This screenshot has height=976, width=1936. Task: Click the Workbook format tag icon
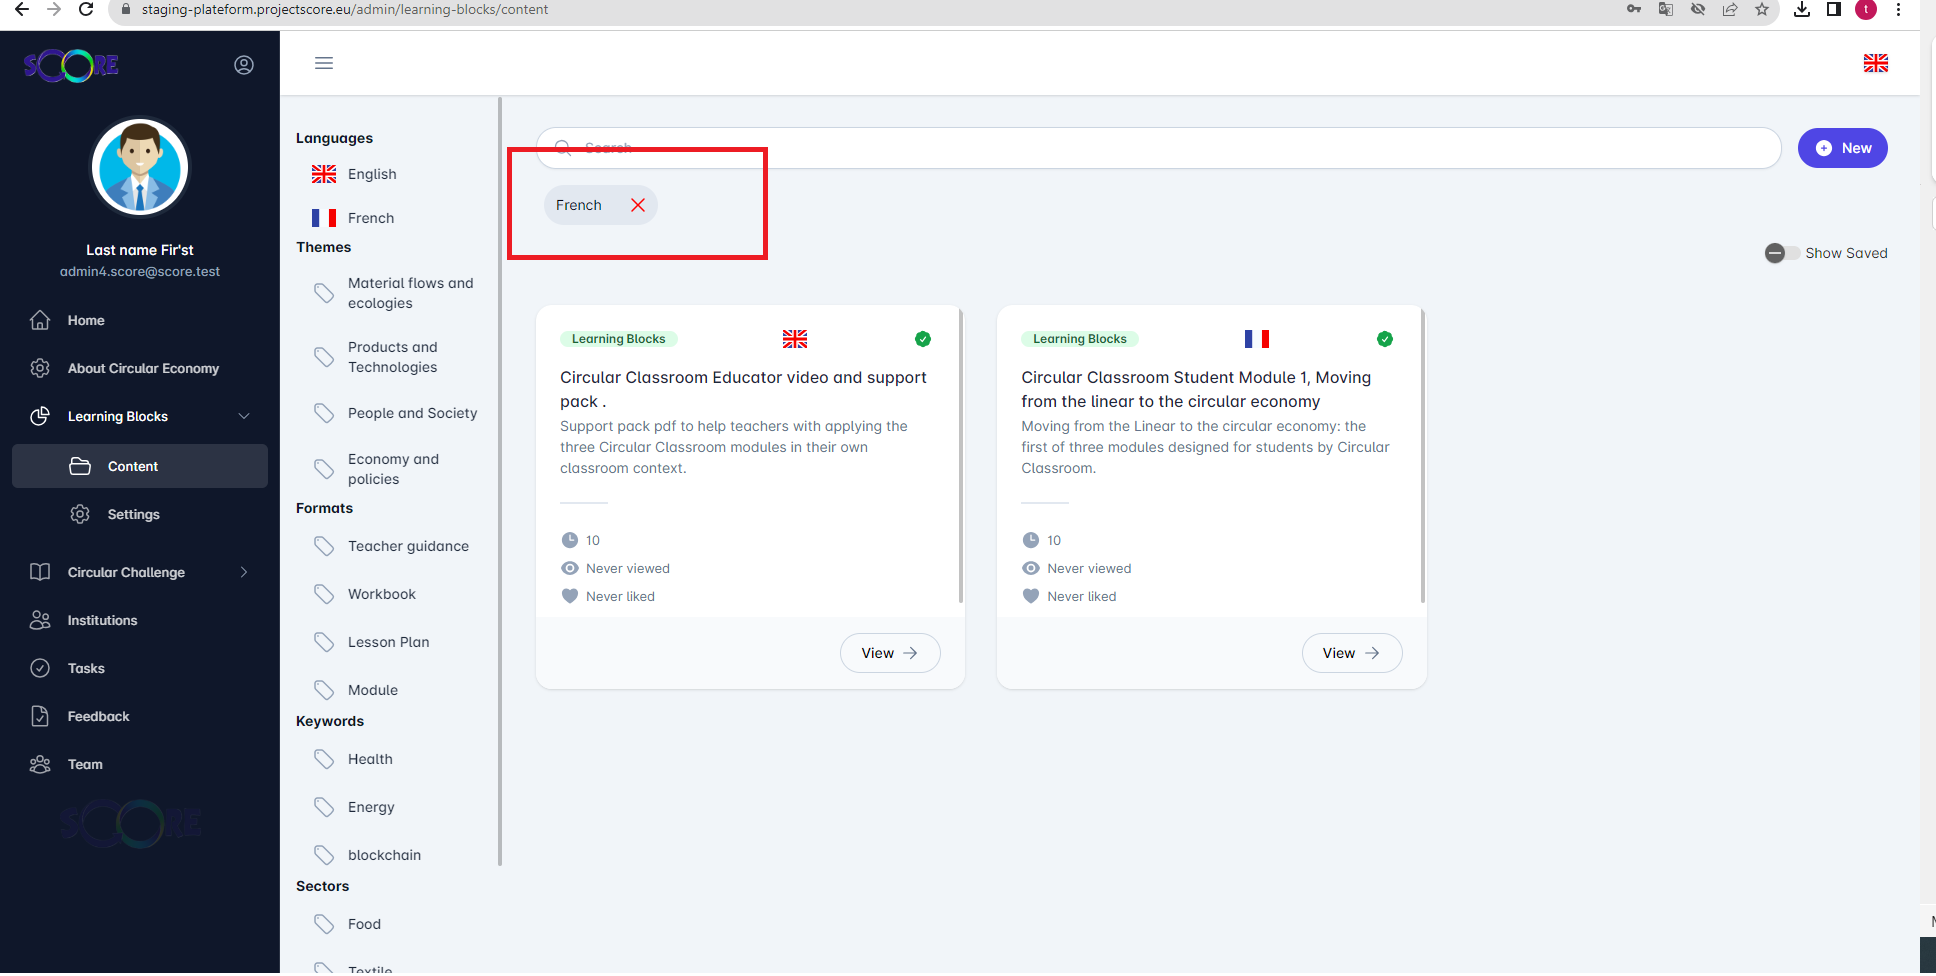pyautogui.click(x=324, y=594)
